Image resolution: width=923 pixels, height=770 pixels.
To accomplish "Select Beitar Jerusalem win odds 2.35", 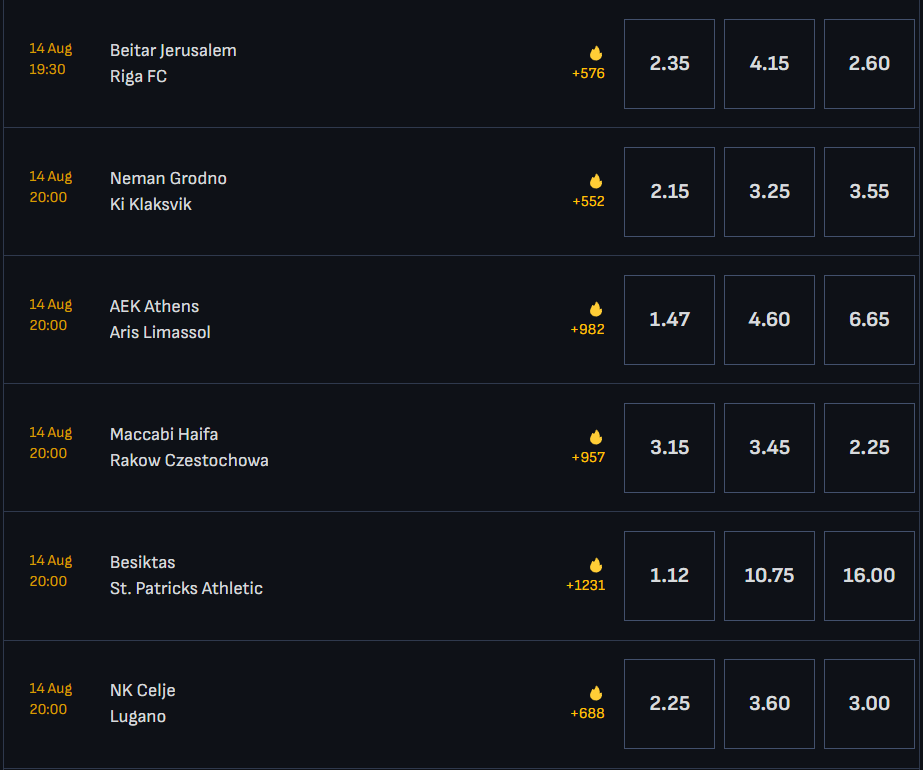I will 669,64.
